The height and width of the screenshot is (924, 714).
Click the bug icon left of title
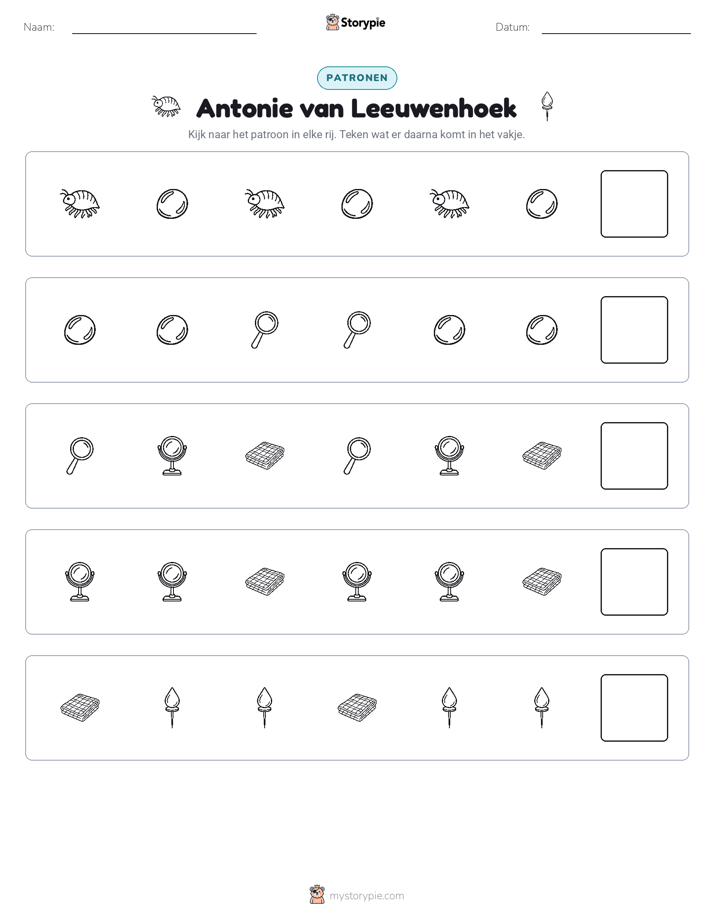(x=166, y=106)
